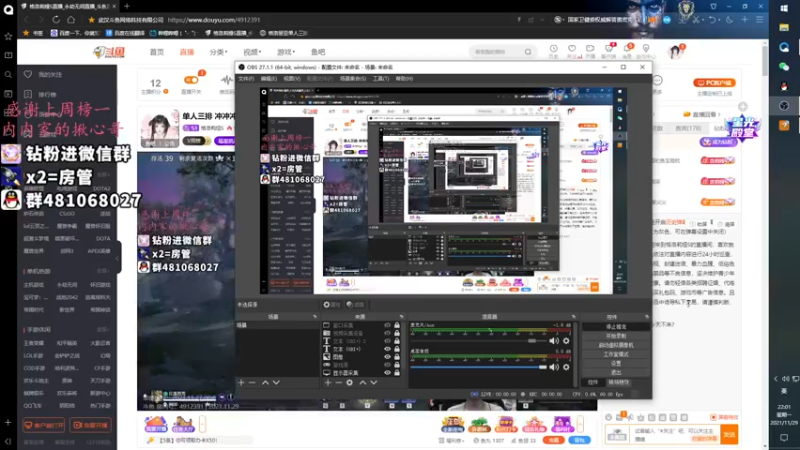Open 编辑(E) menu in OBS
Screen dimensions: 800x450
pos(268,79)
